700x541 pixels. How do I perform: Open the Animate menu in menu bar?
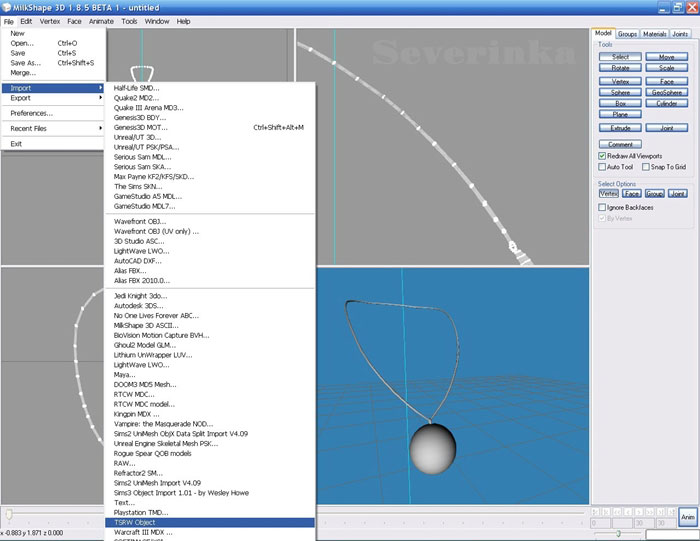pos(100,21)
